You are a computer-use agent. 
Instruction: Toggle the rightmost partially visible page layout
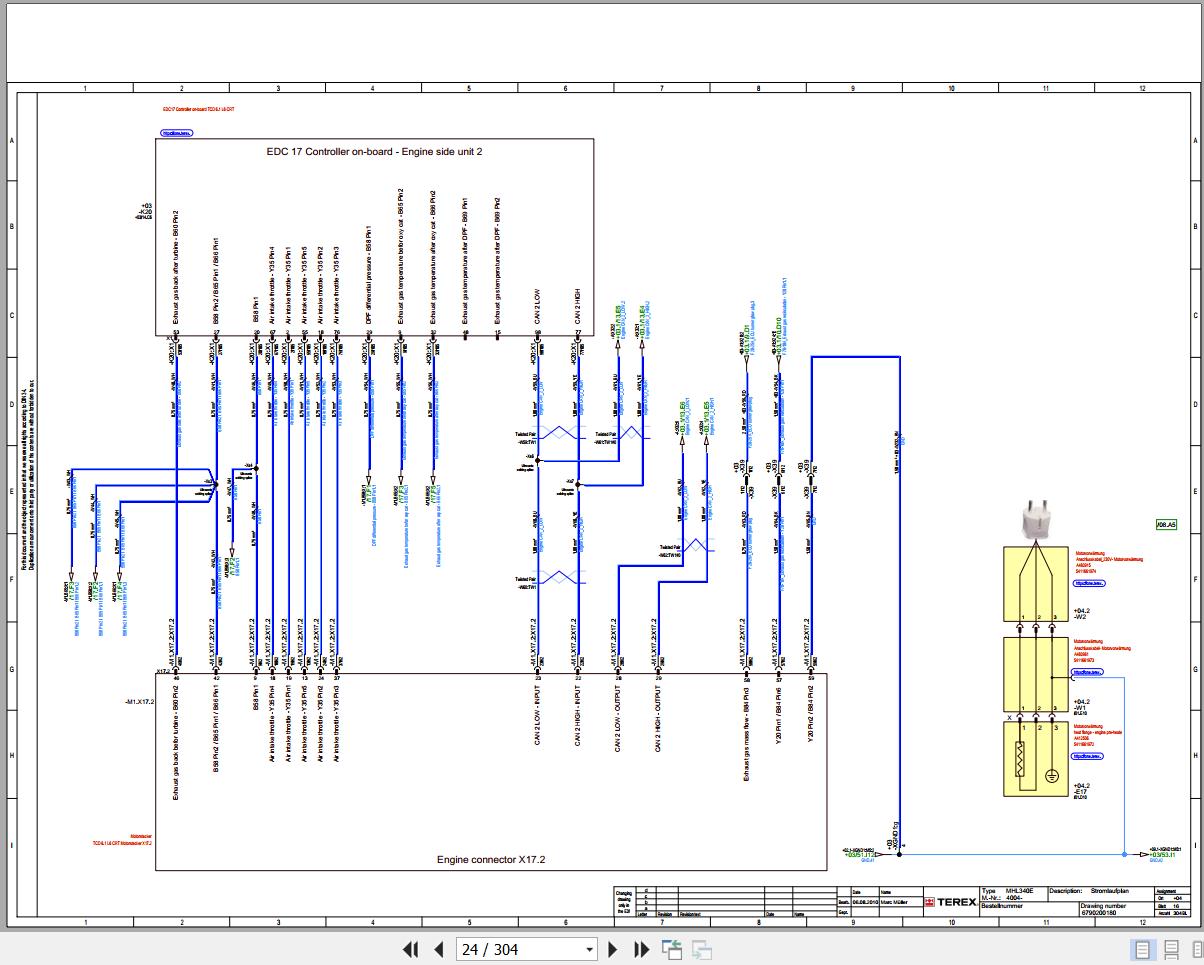[1197, 949]
